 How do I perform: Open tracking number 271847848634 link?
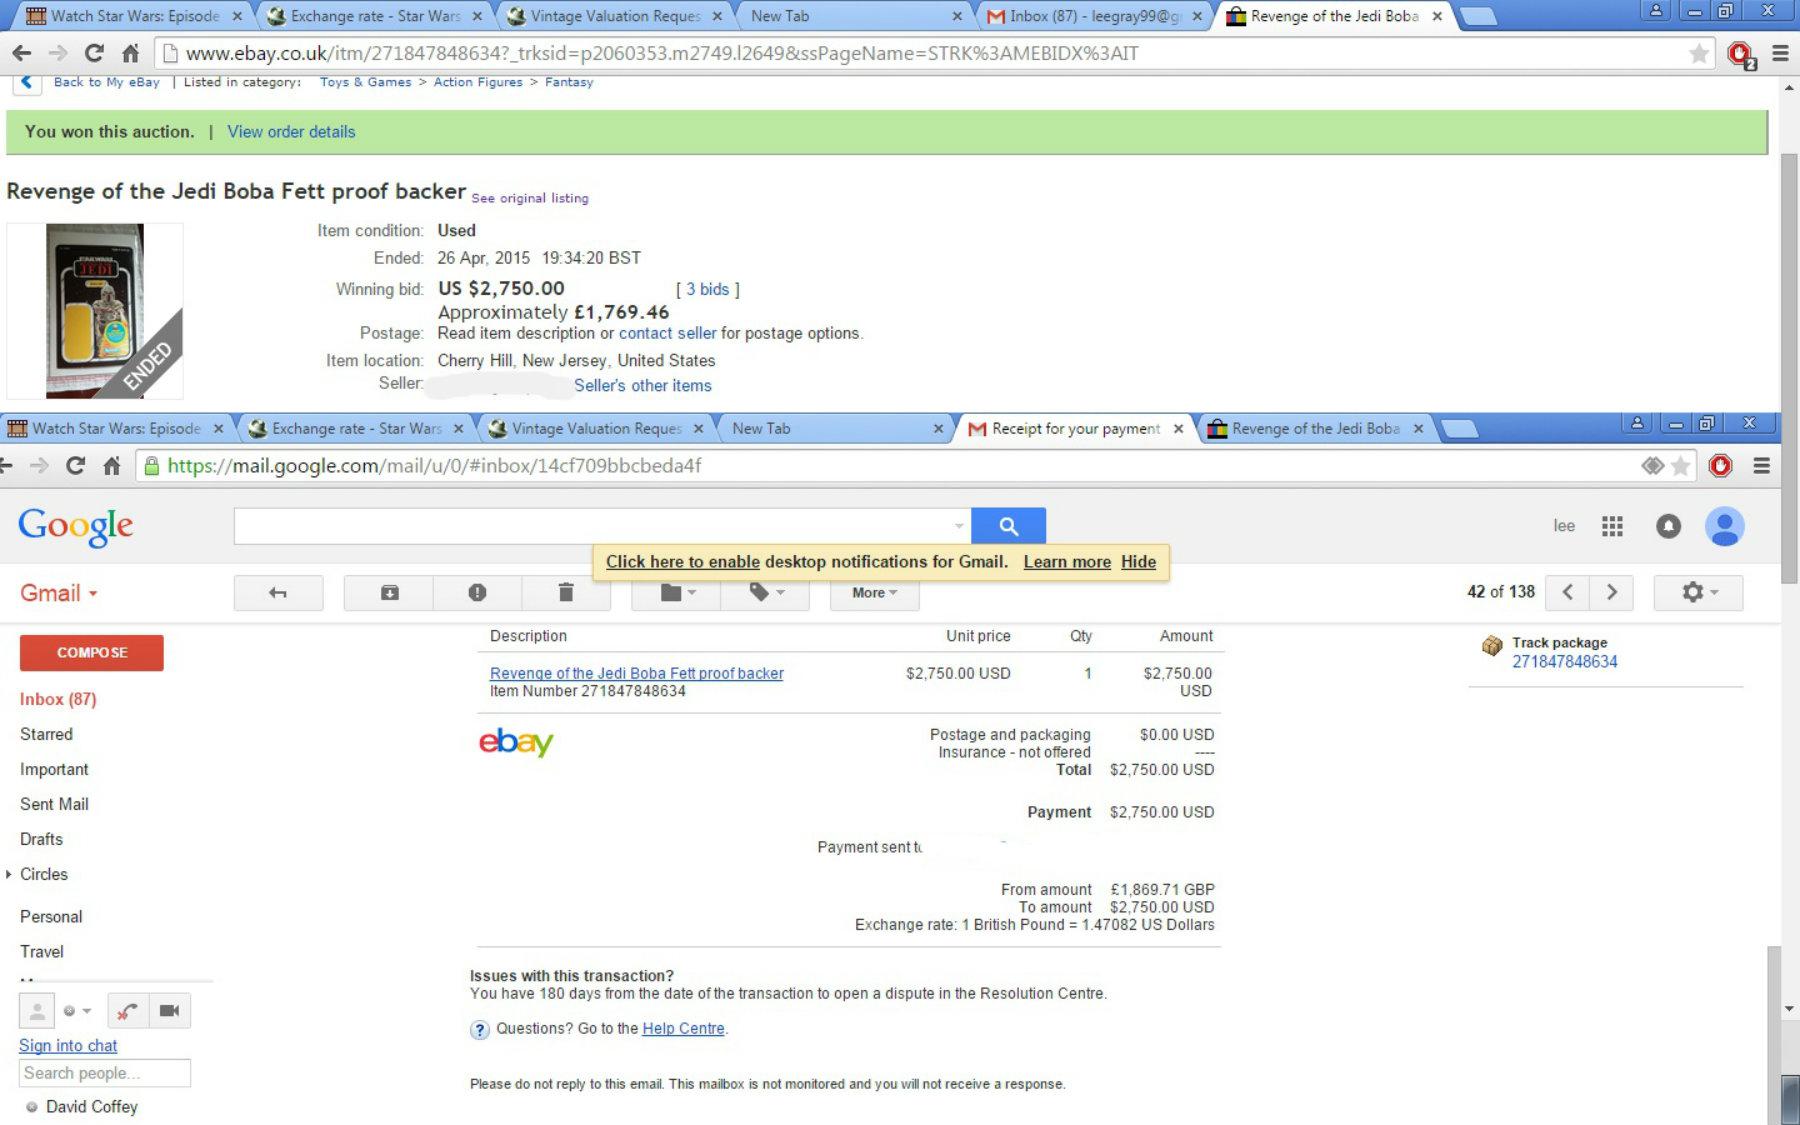coord(1564,662)
